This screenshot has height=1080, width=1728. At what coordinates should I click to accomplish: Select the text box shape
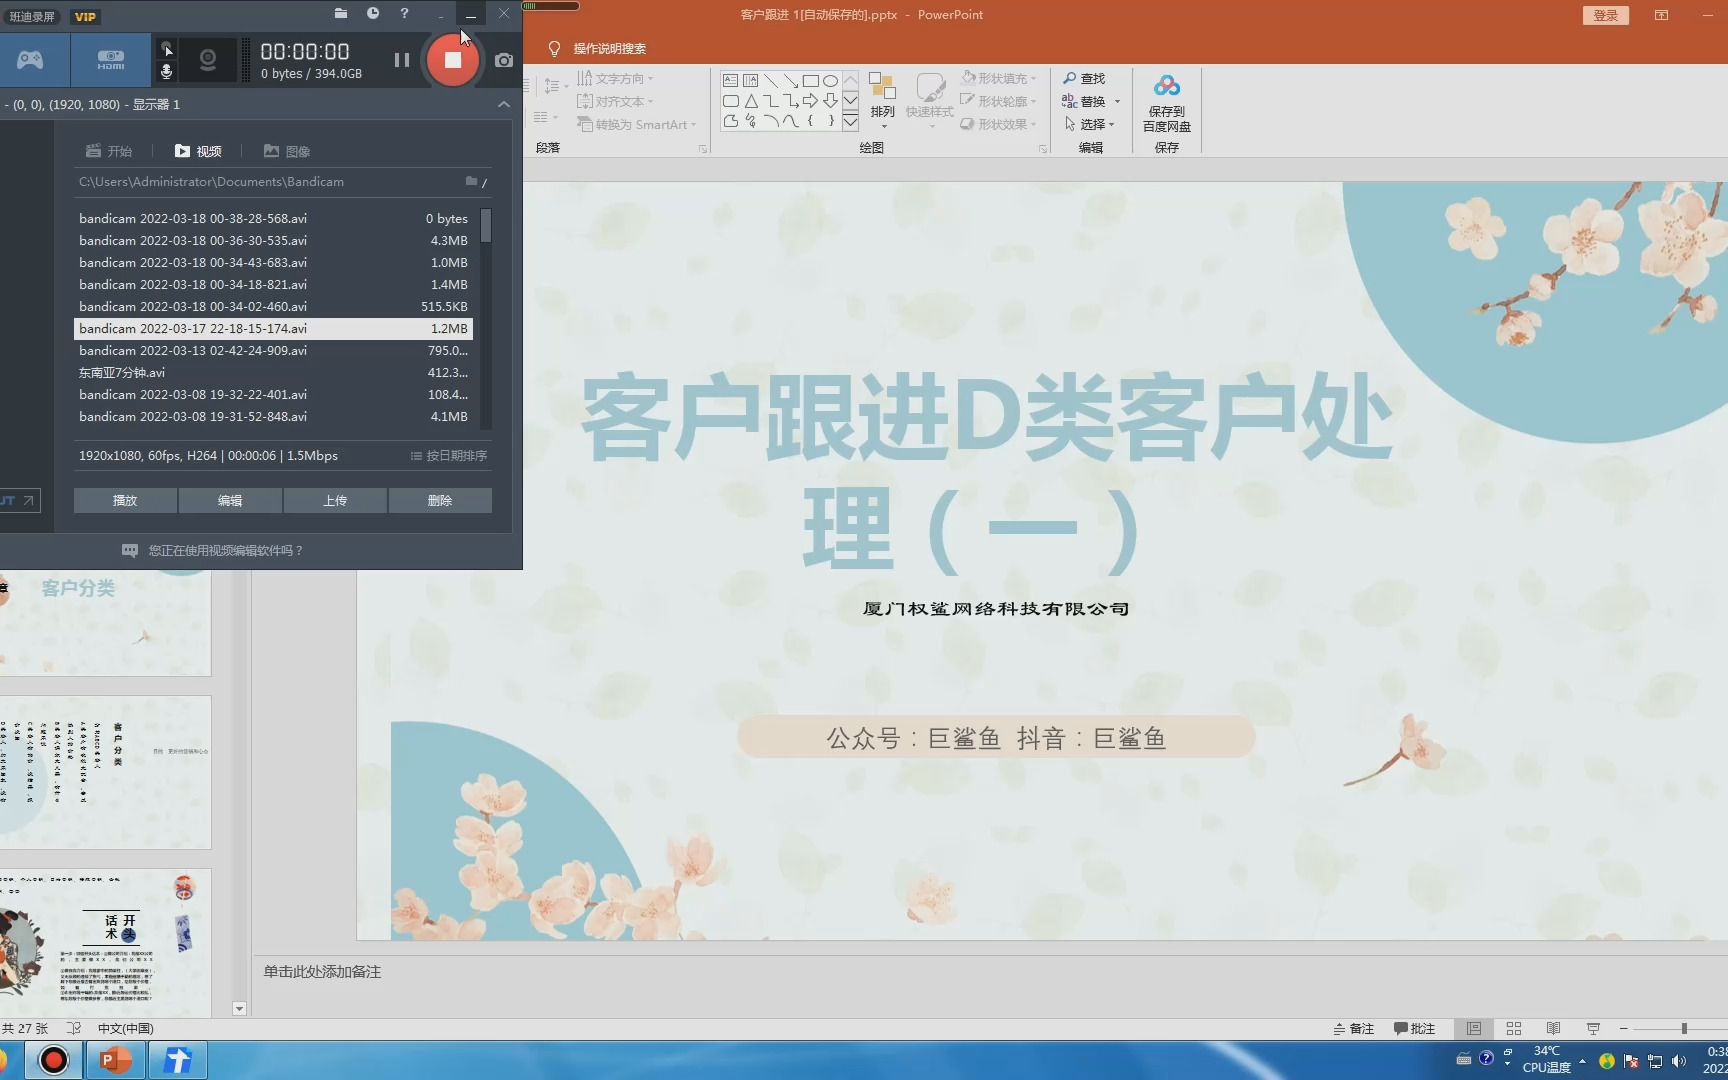click(x=730, y=80)
